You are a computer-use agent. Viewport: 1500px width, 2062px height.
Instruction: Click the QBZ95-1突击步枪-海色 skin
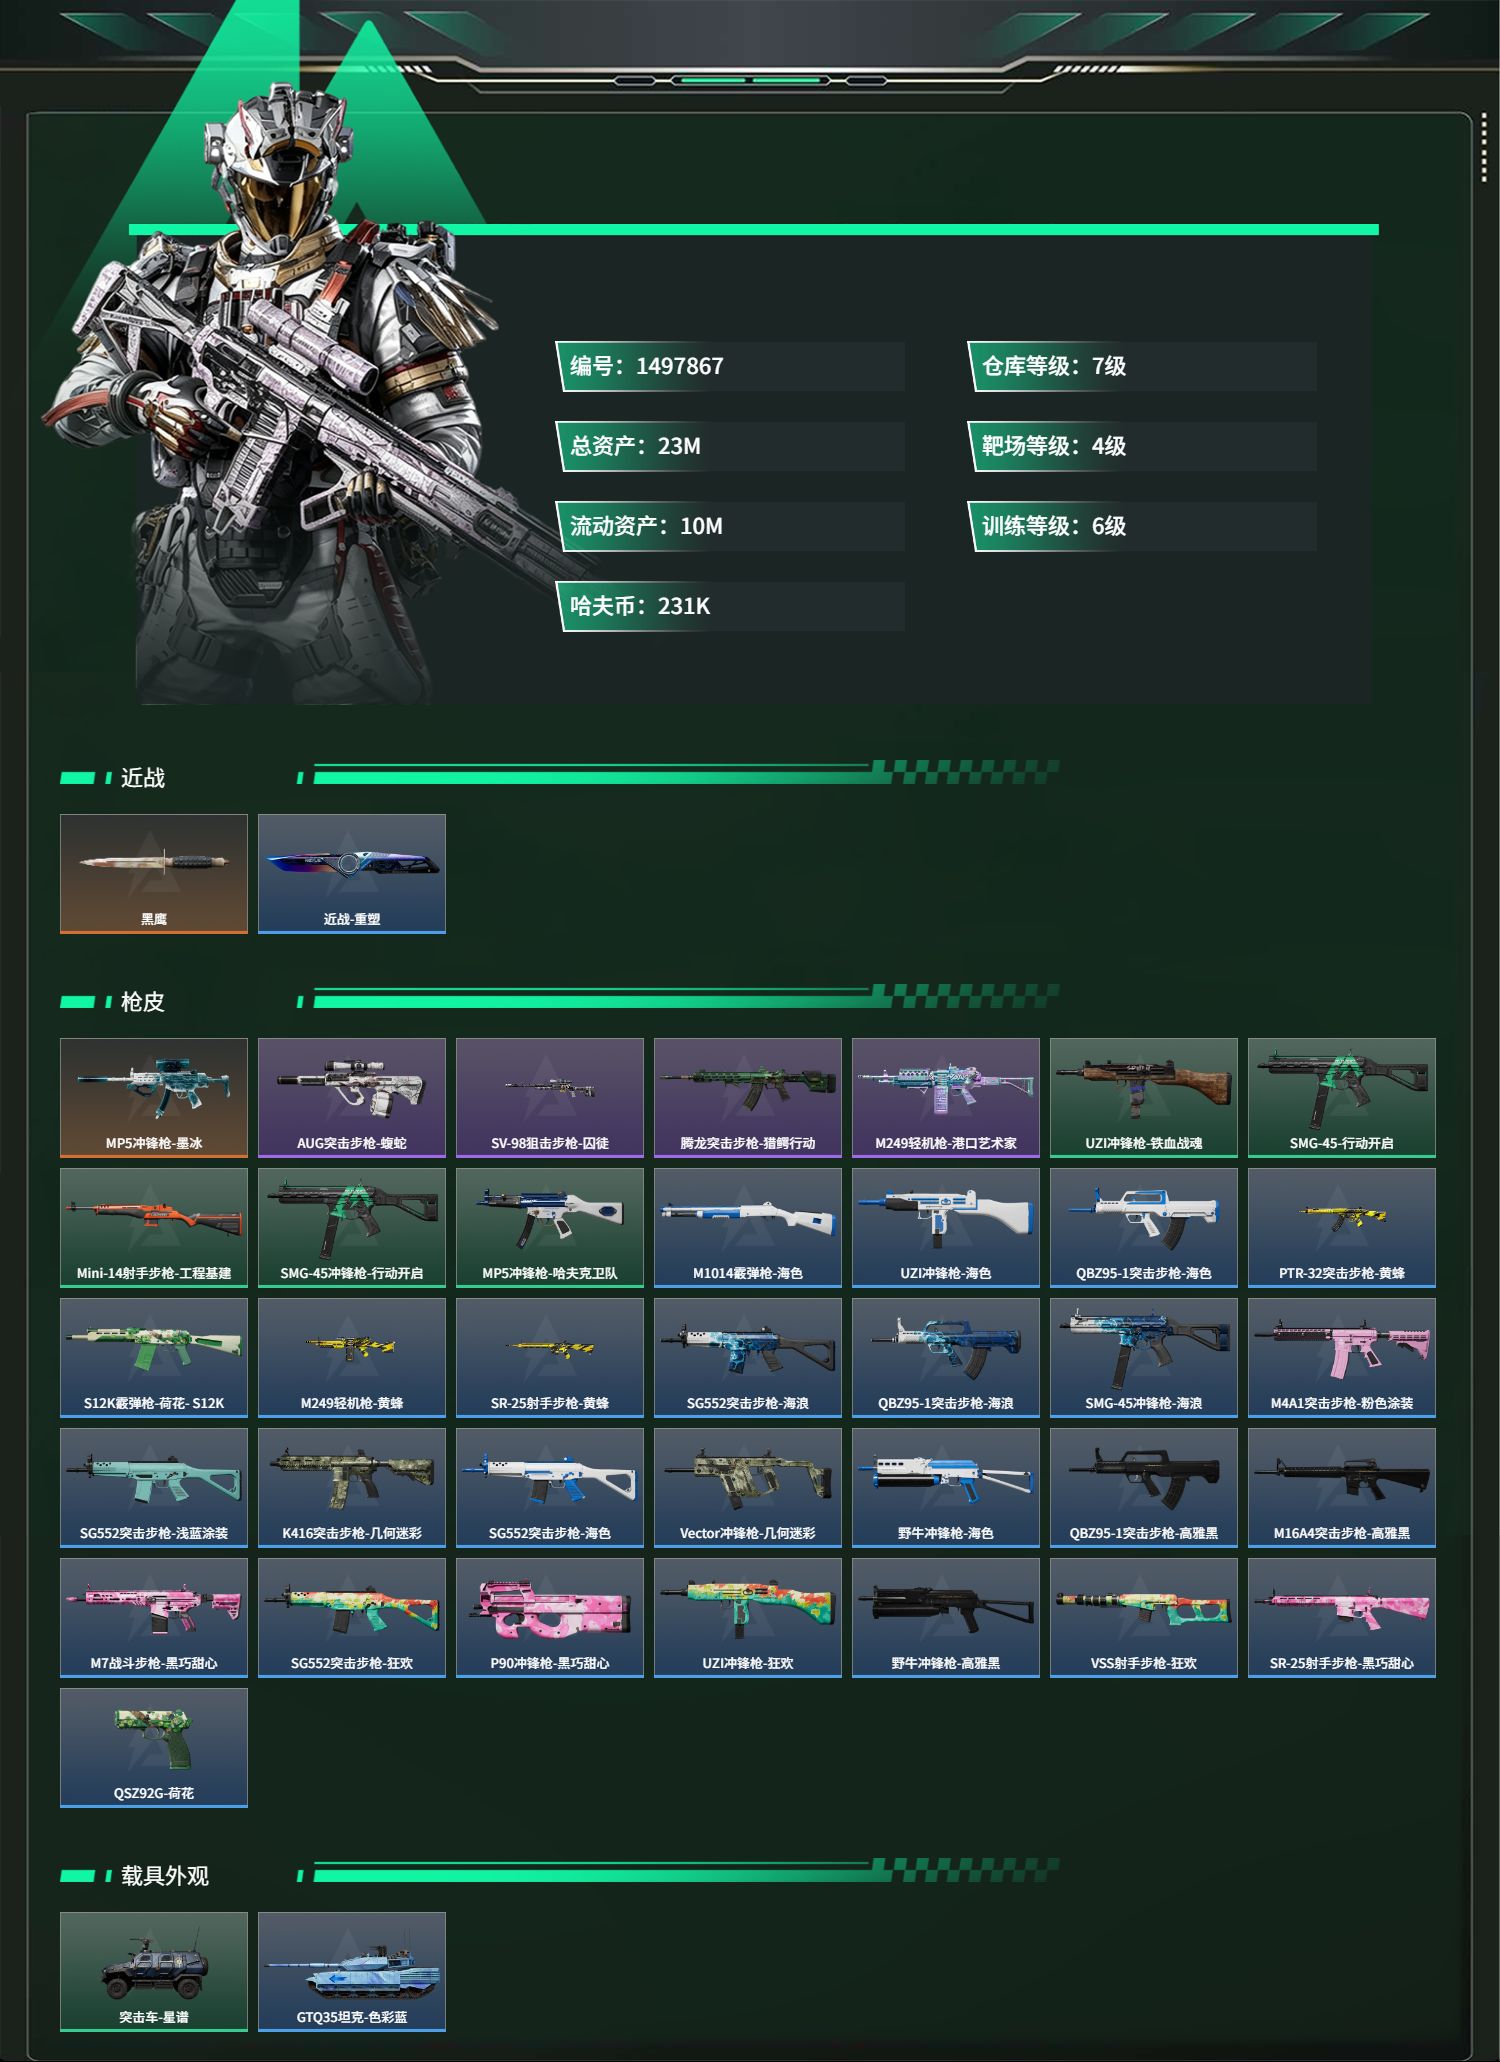tap(1144, 1228)
